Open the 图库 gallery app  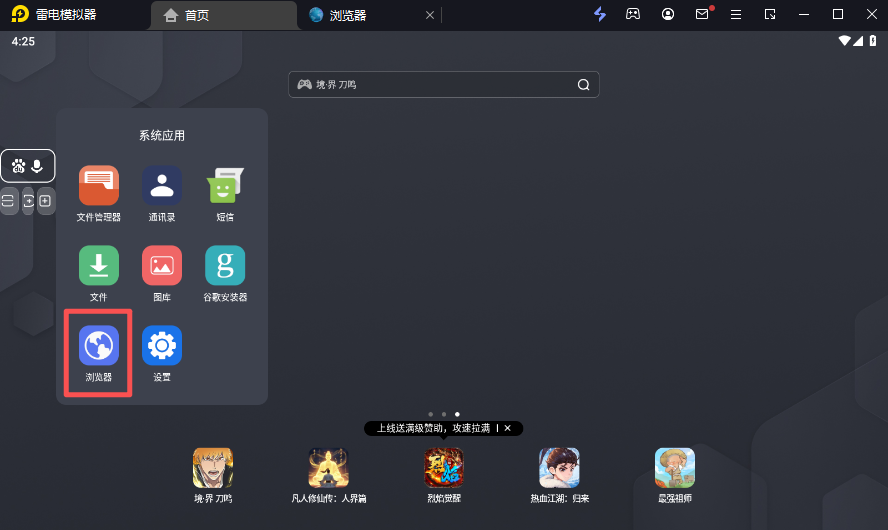coord(161,266)
